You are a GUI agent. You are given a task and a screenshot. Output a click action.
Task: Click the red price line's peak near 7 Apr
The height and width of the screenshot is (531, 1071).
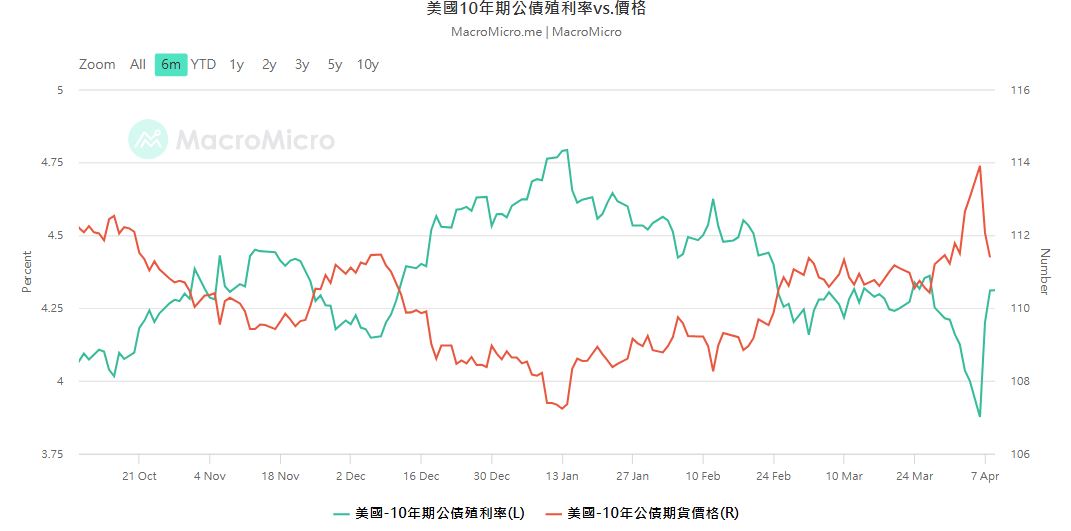(980, 166)
